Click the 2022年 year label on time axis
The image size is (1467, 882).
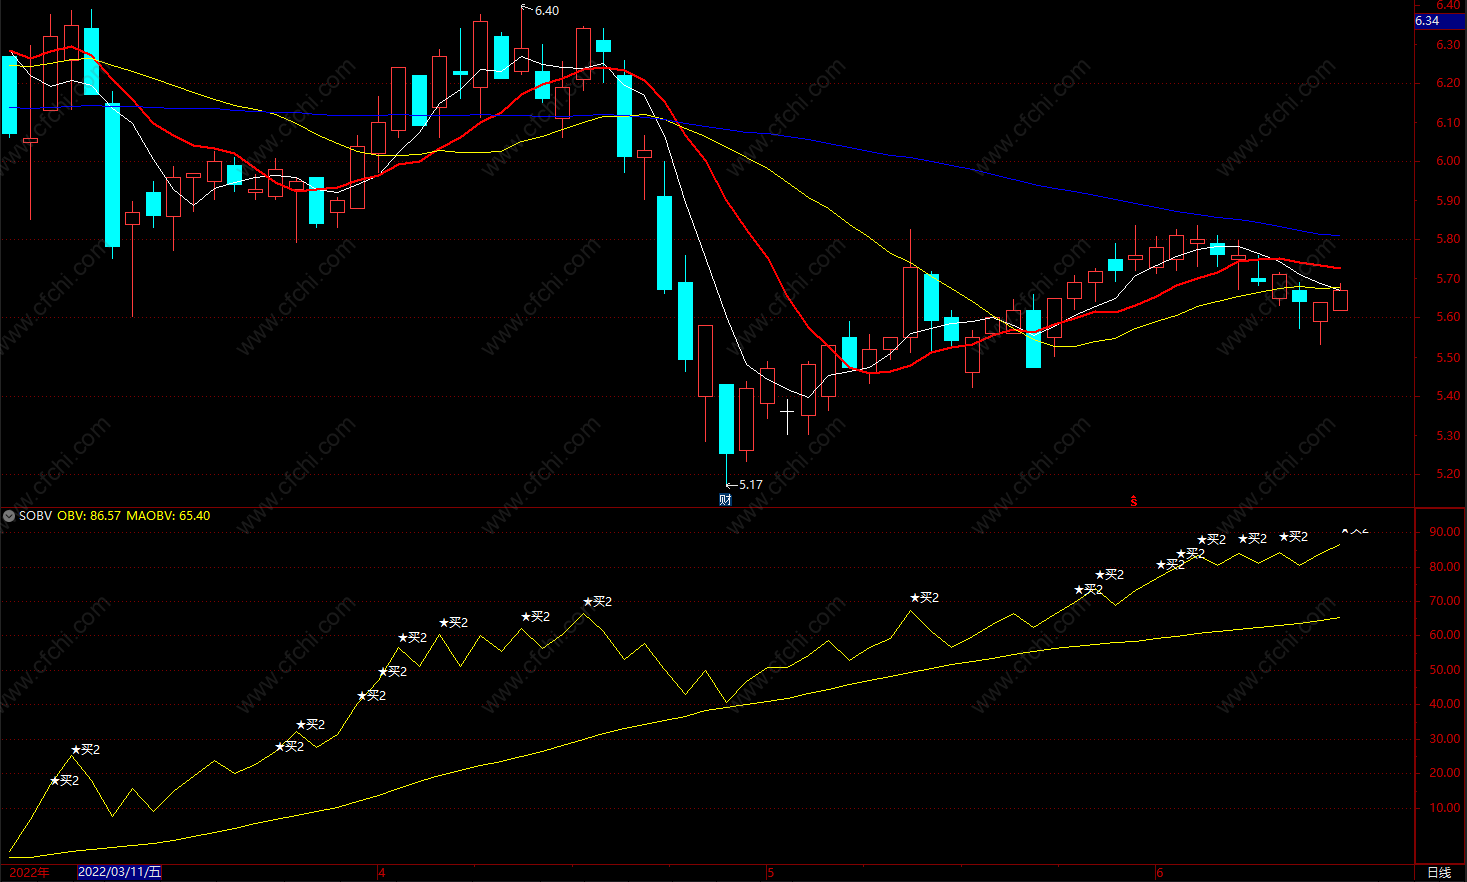(29, 872)
